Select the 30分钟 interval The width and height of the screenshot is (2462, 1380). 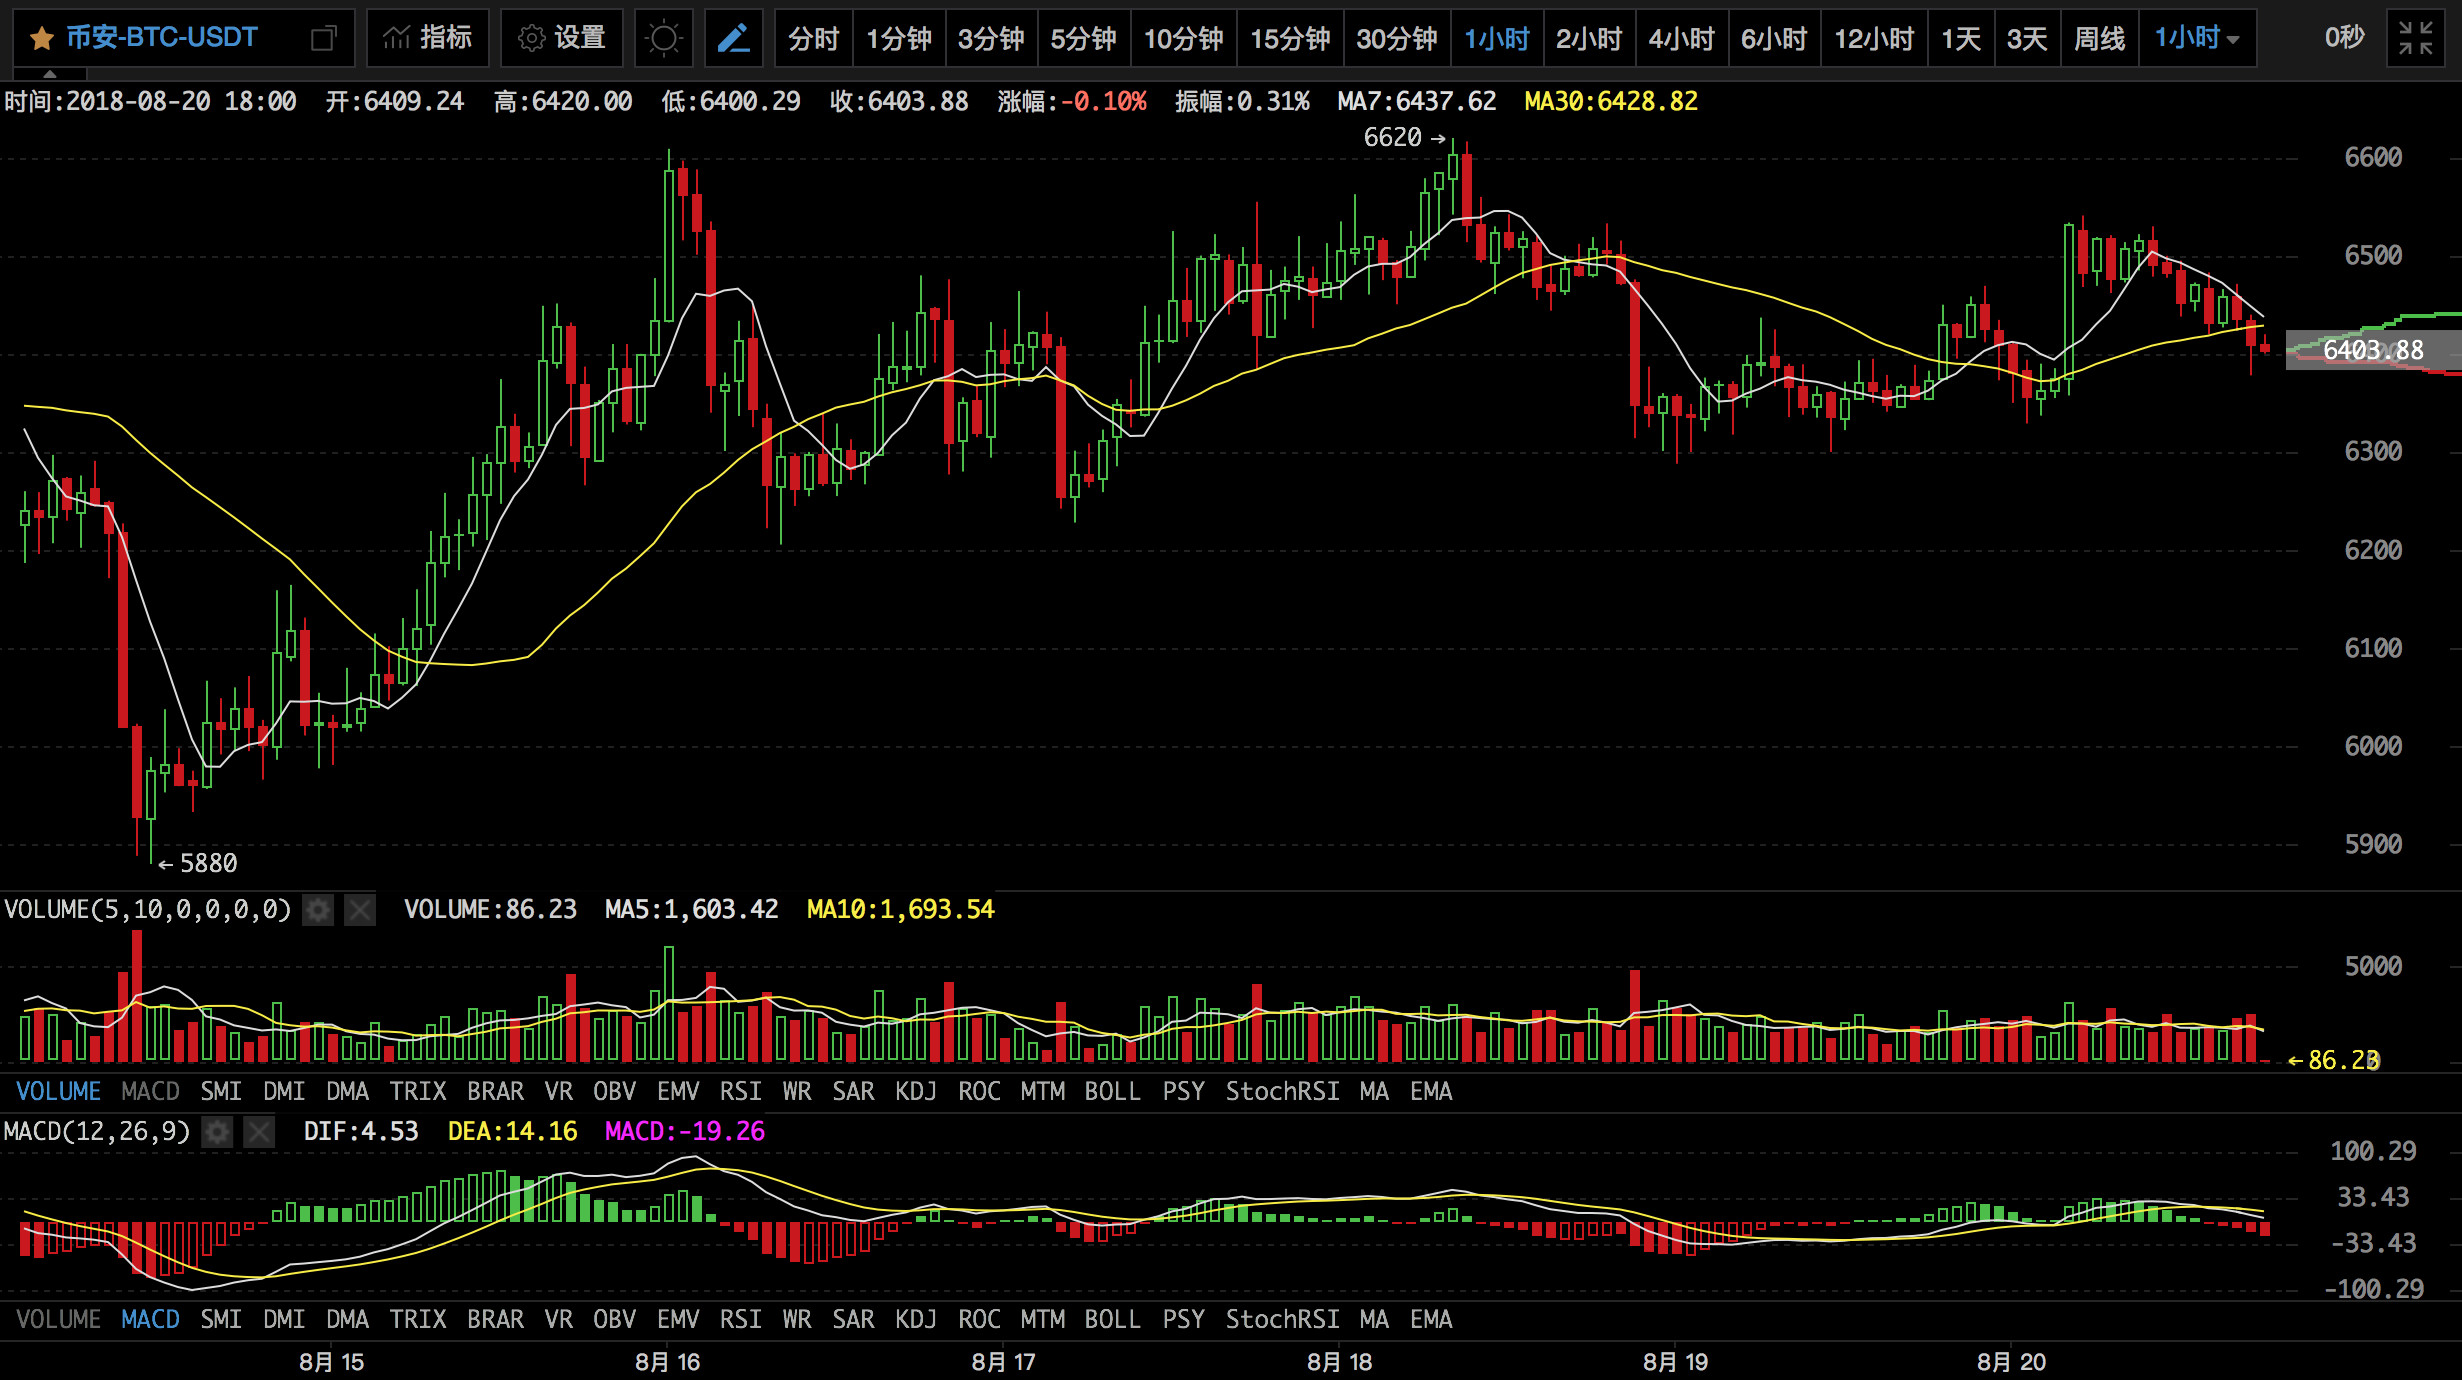pos(1397,39)
